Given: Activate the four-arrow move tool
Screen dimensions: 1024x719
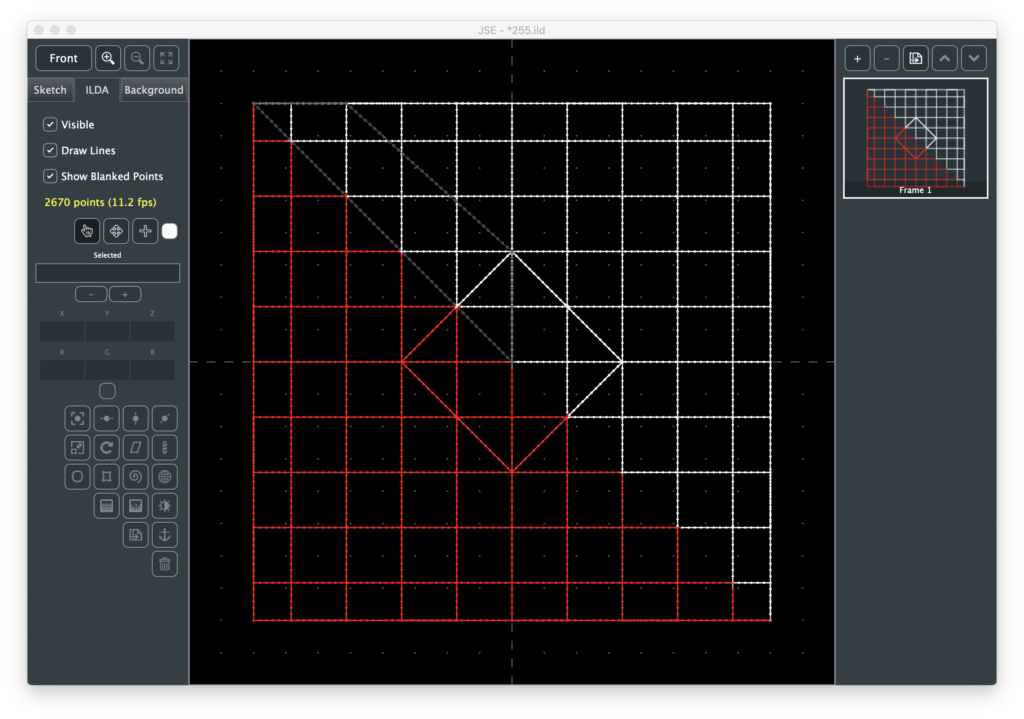Looking at the screenshot, I should pyautogui.click(x=116, y=231).
